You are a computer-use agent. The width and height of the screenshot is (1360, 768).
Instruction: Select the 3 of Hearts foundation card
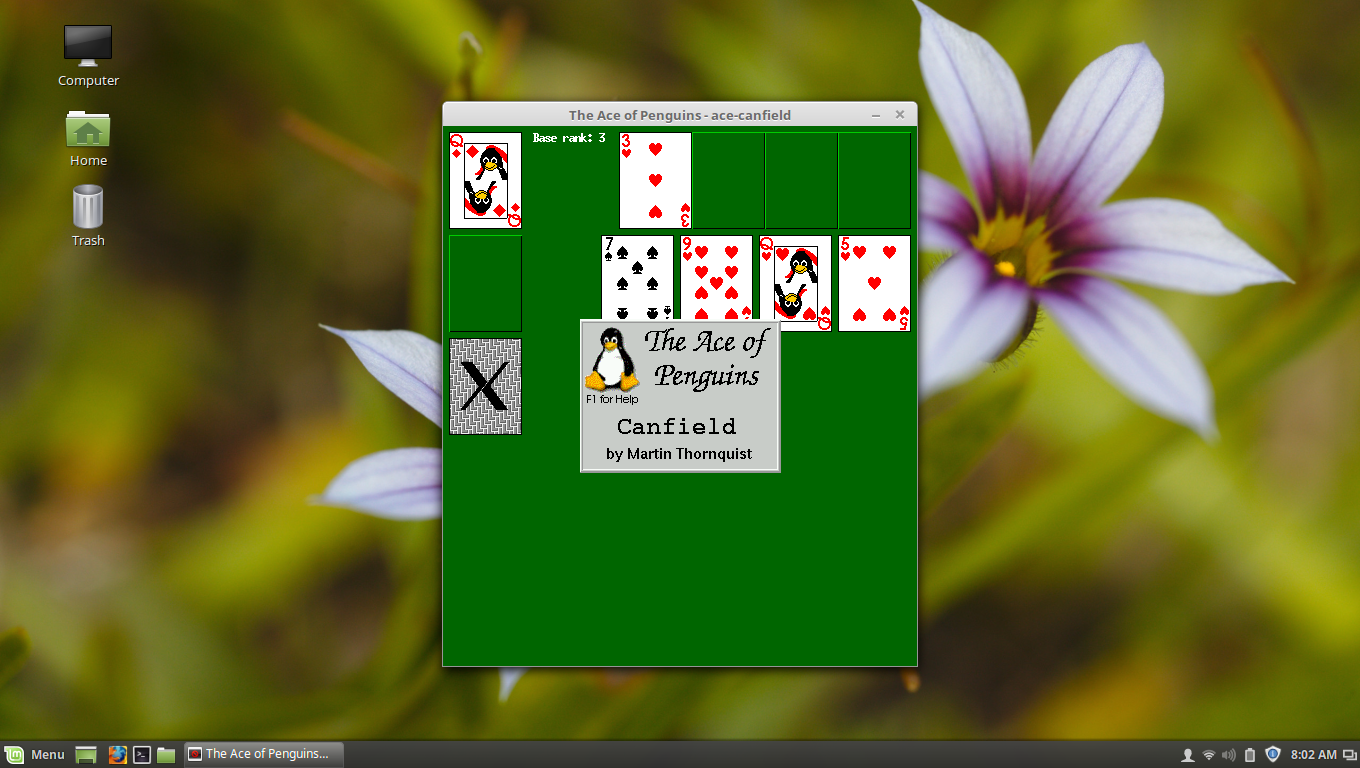click(x=655, y=180)
